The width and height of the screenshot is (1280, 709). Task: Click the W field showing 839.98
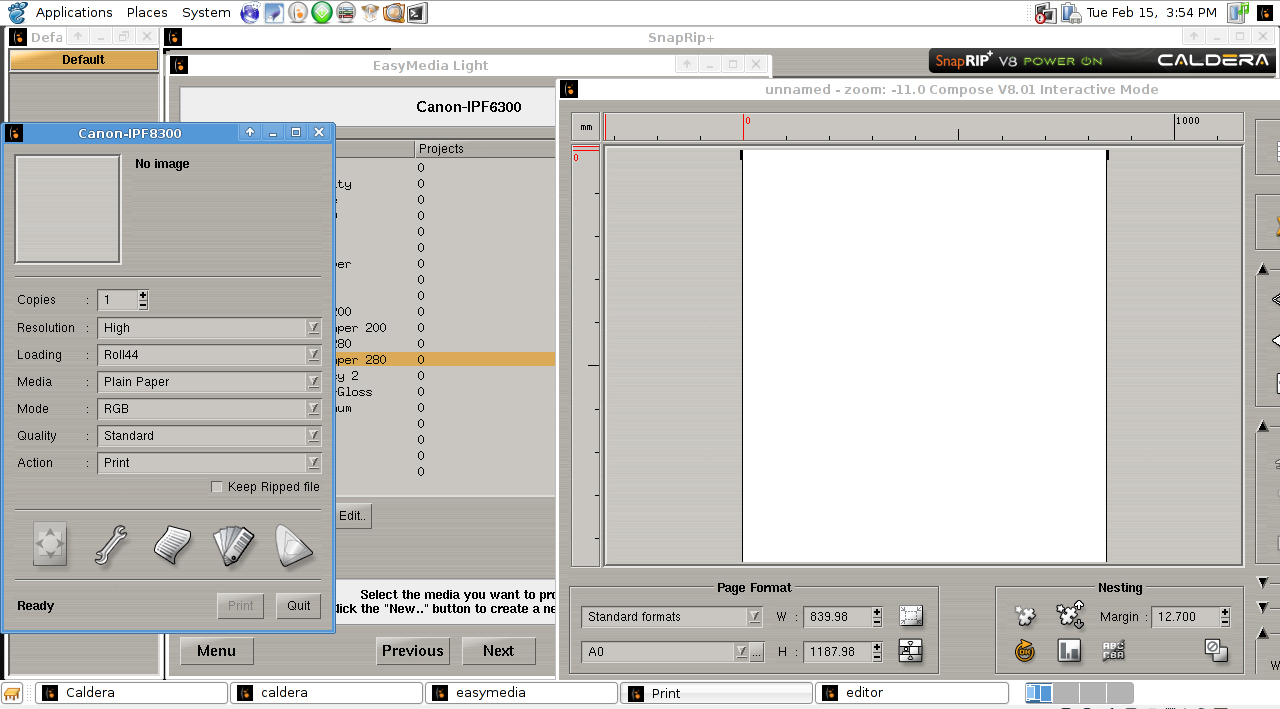point(838,617)
